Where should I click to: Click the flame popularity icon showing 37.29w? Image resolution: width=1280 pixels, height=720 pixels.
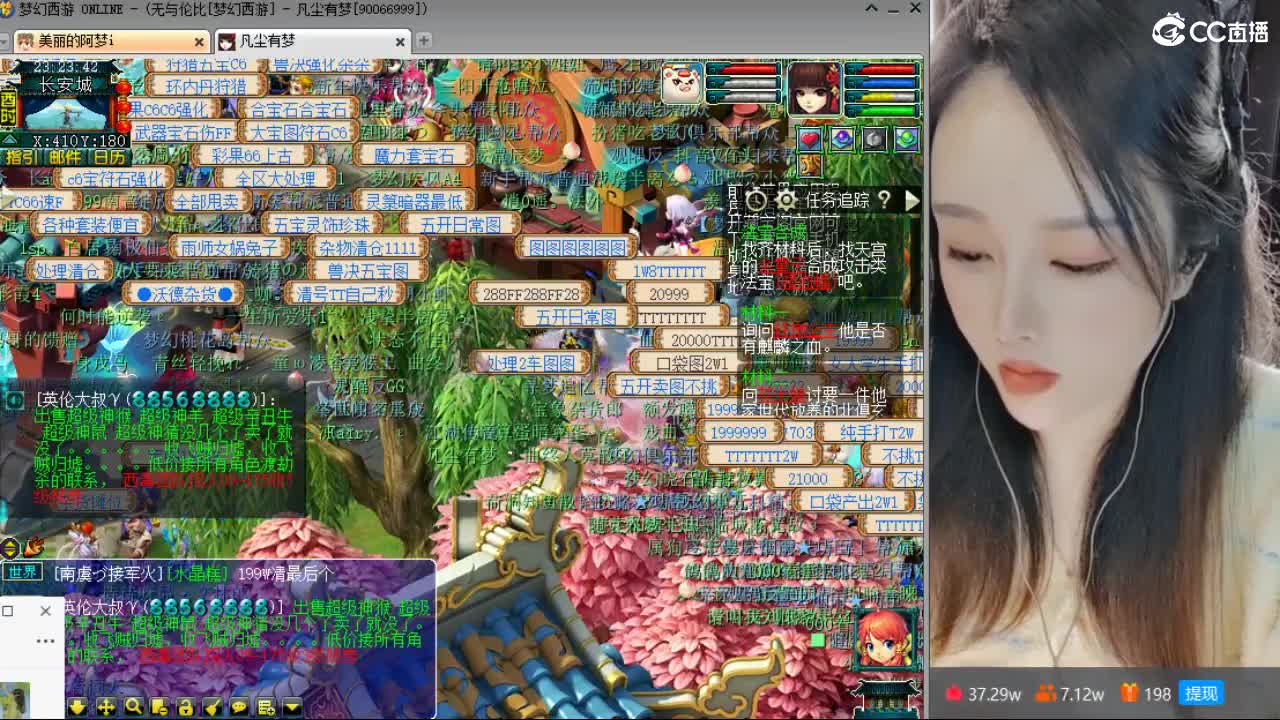point(953,693)
